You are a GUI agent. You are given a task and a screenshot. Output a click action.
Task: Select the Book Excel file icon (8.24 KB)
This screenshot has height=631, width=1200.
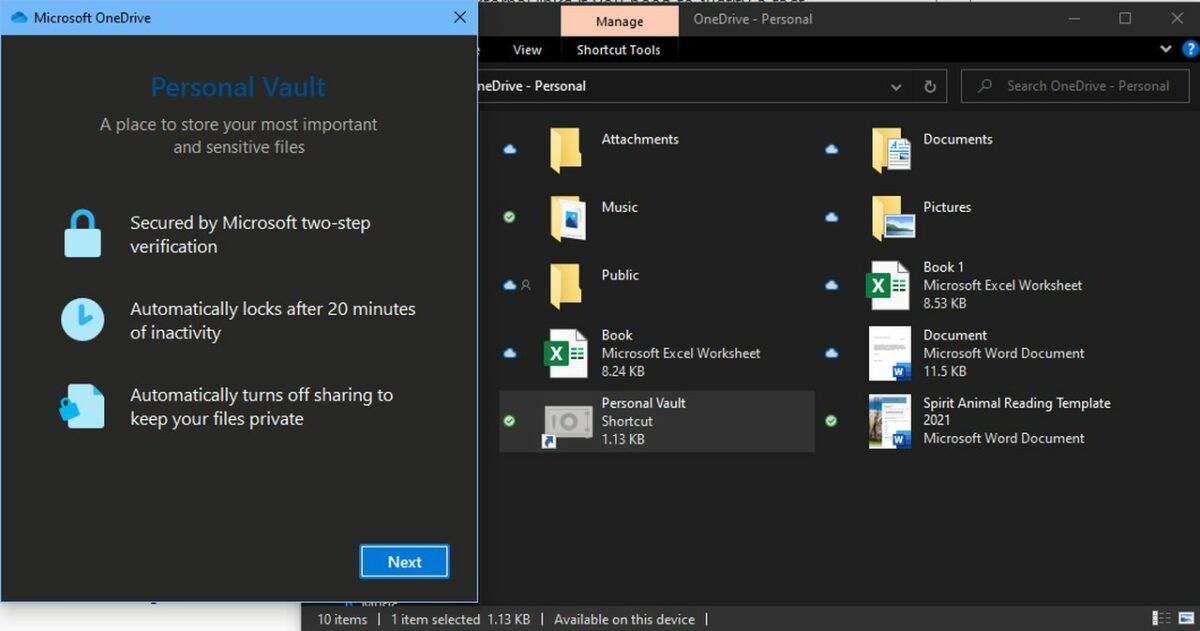tap(565, 353)
